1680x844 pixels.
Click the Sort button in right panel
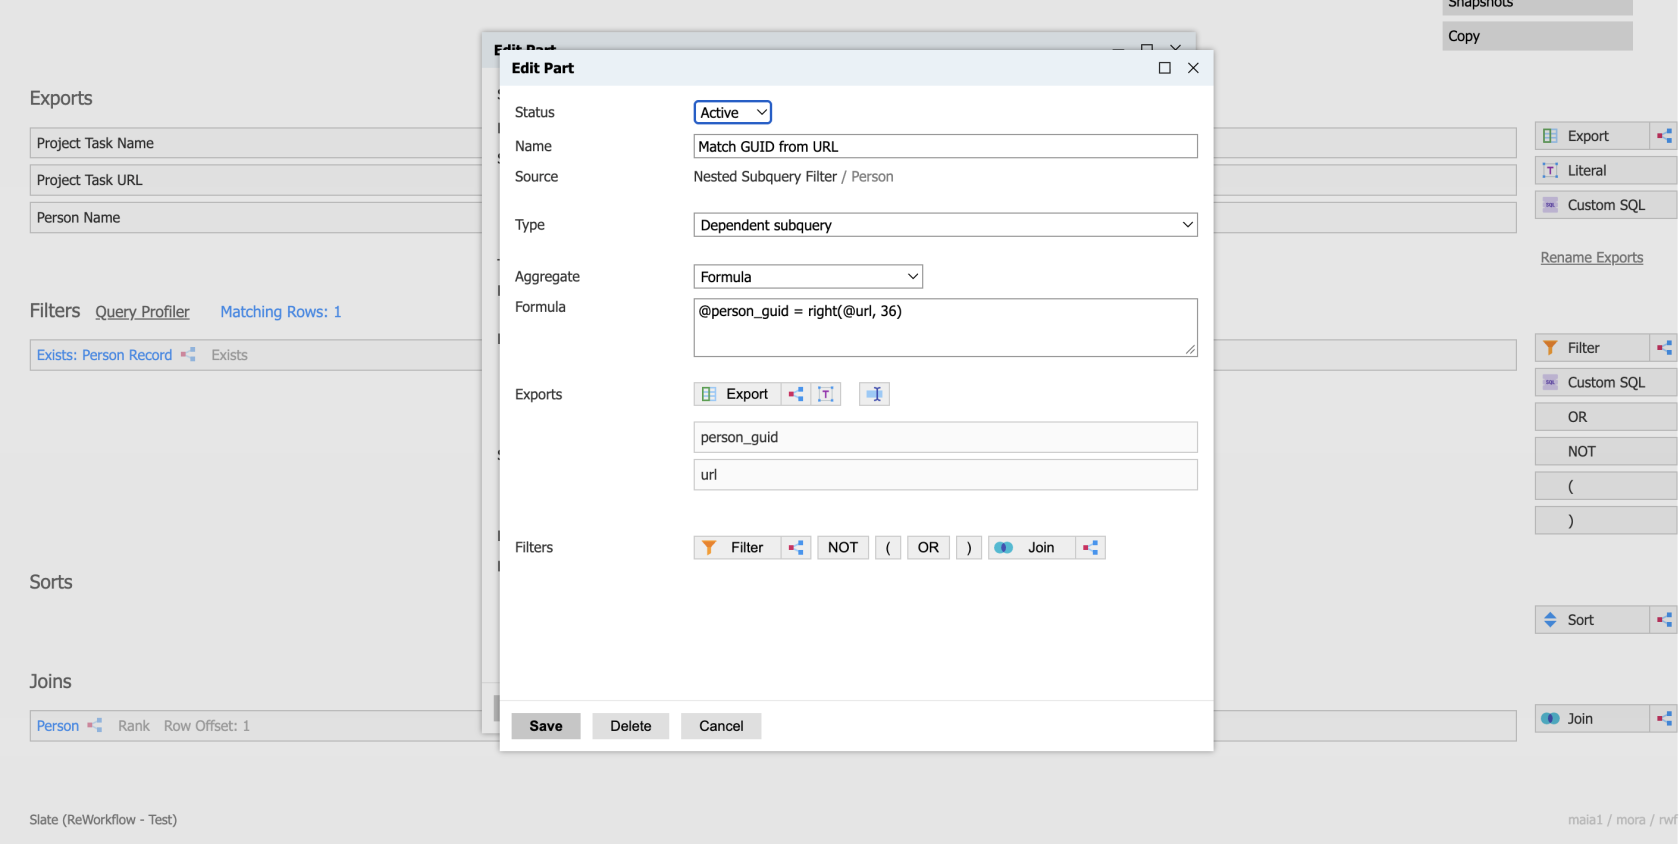(x=1592, y=620)
